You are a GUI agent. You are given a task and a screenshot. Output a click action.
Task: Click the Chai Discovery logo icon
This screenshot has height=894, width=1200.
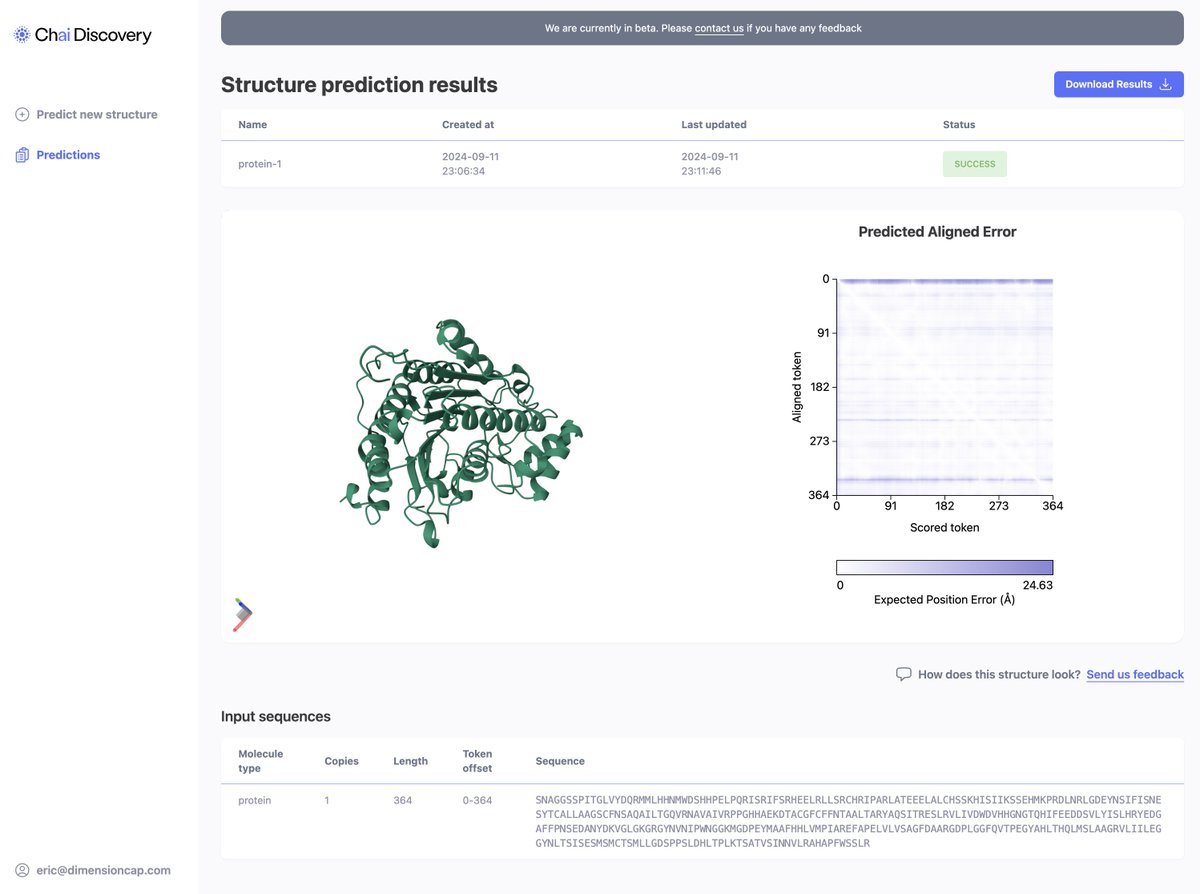[22, 35]
